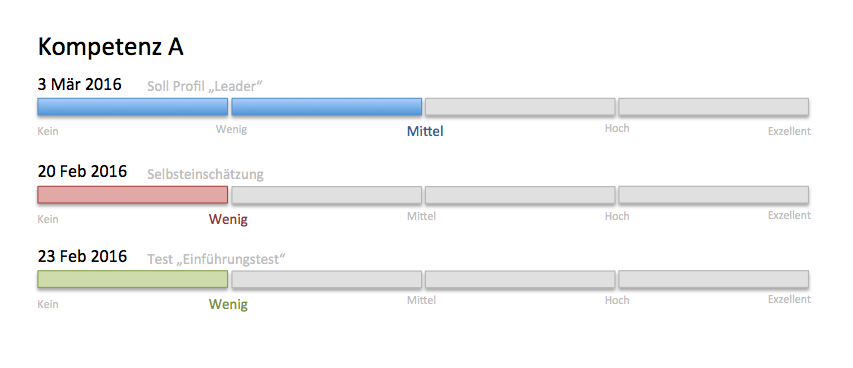The width and height of the screenshot is (853, 368).
Task: Click the red Wenig label
Action: [228, 219]
